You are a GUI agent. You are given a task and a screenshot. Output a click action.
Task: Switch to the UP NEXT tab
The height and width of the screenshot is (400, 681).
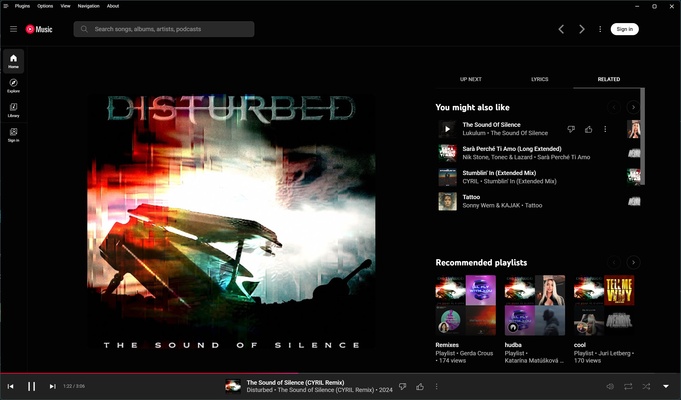(x=470, y=79)
